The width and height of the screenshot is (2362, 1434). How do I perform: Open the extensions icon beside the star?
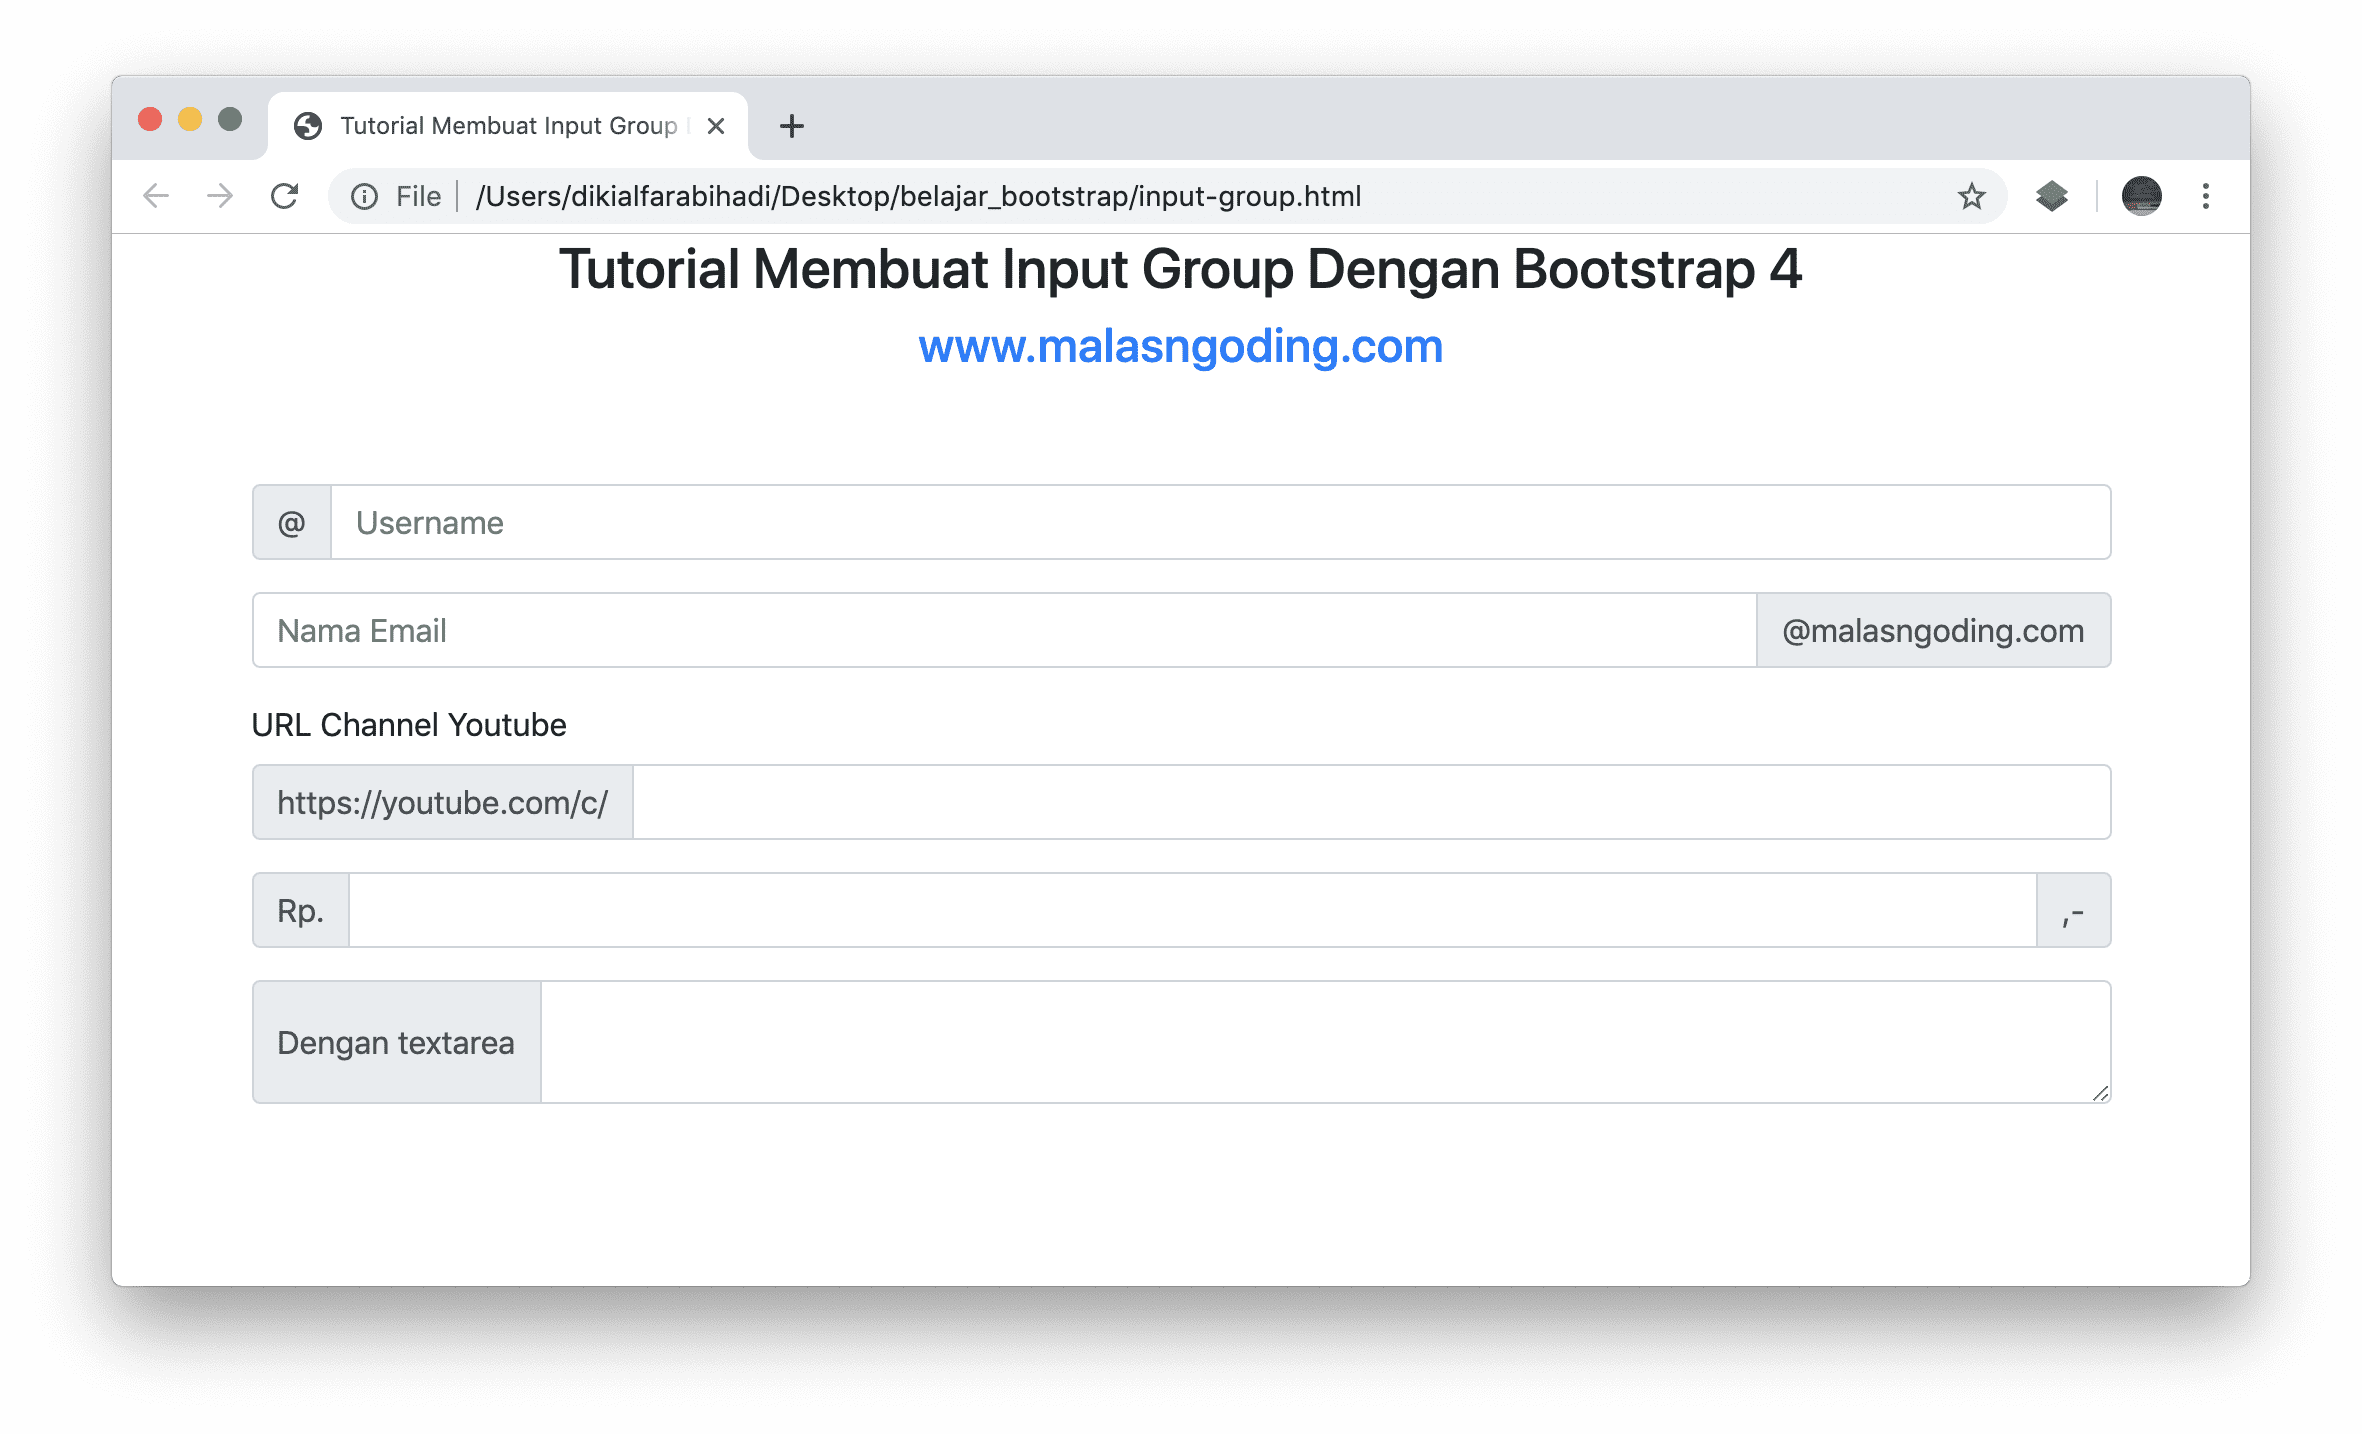tap(2051, 196)
